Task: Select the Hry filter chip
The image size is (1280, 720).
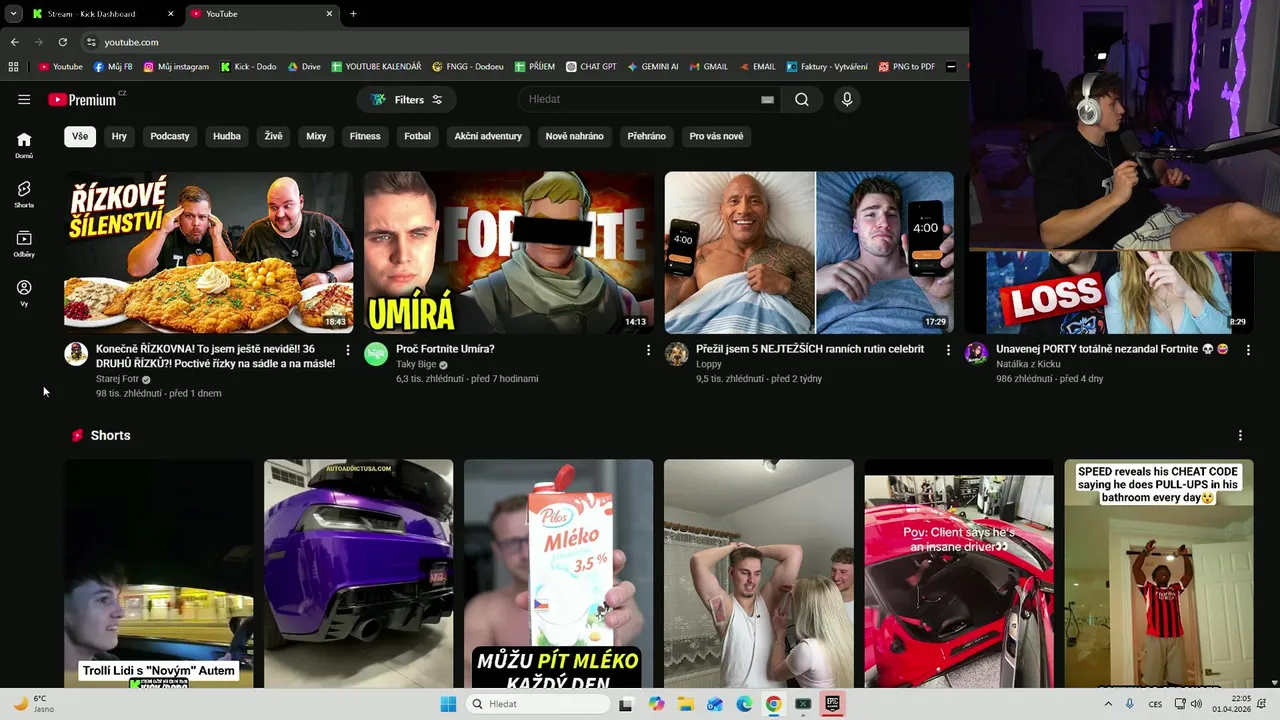Action: [119, 136]
